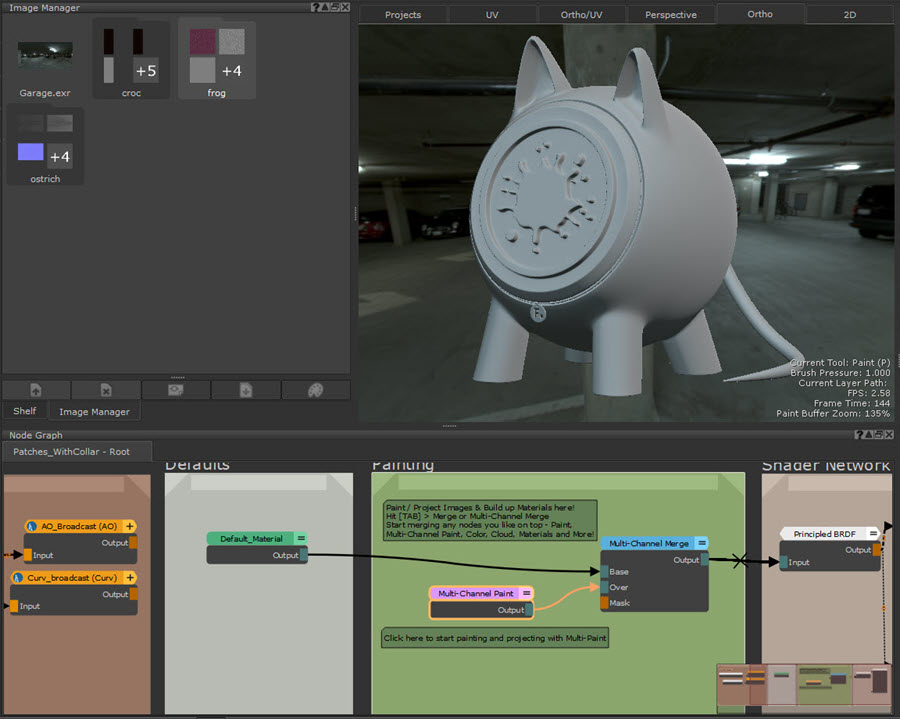Click the image view icon in Image Manager
Image resolution: width=900 pixels, height=719 pixels.
point(176,390)
